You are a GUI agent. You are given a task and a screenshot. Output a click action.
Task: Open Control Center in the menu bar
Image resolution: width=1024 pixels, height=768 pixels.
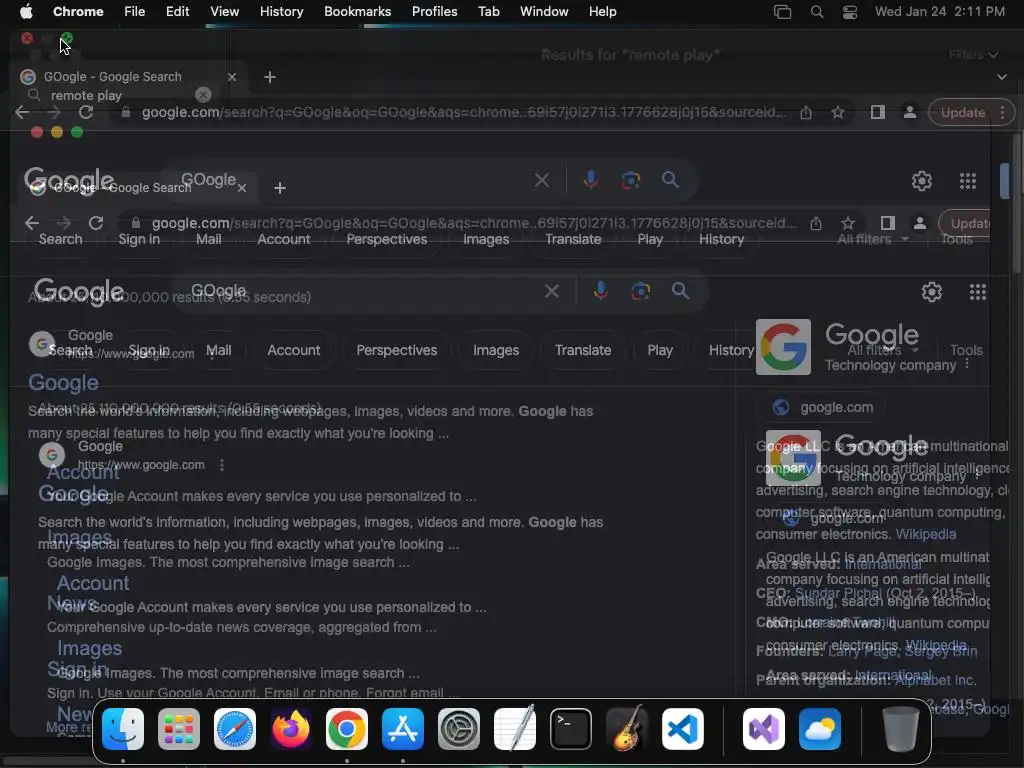point(850,12)
